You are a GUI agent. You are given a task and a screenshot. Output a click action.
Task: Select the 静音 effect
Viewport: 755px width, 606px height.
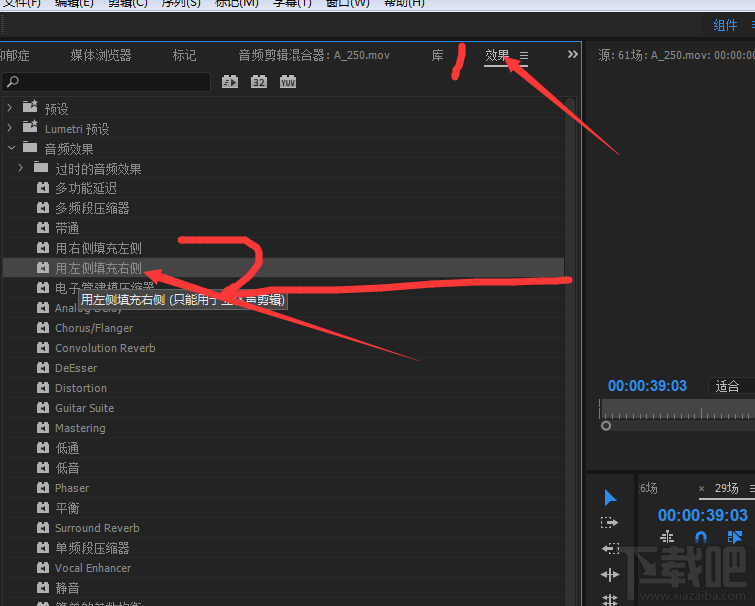point(67,588)
